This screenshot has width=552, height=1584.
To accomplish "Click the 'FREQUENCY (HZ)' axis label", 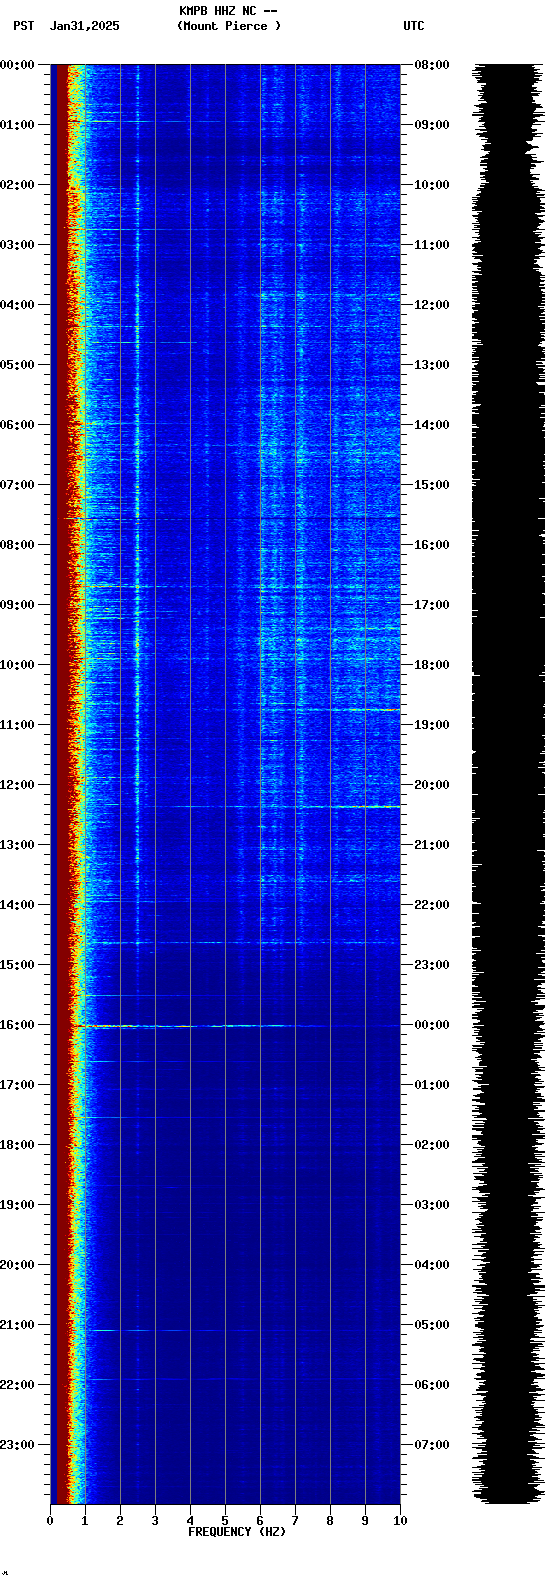I will point(237,1532).
